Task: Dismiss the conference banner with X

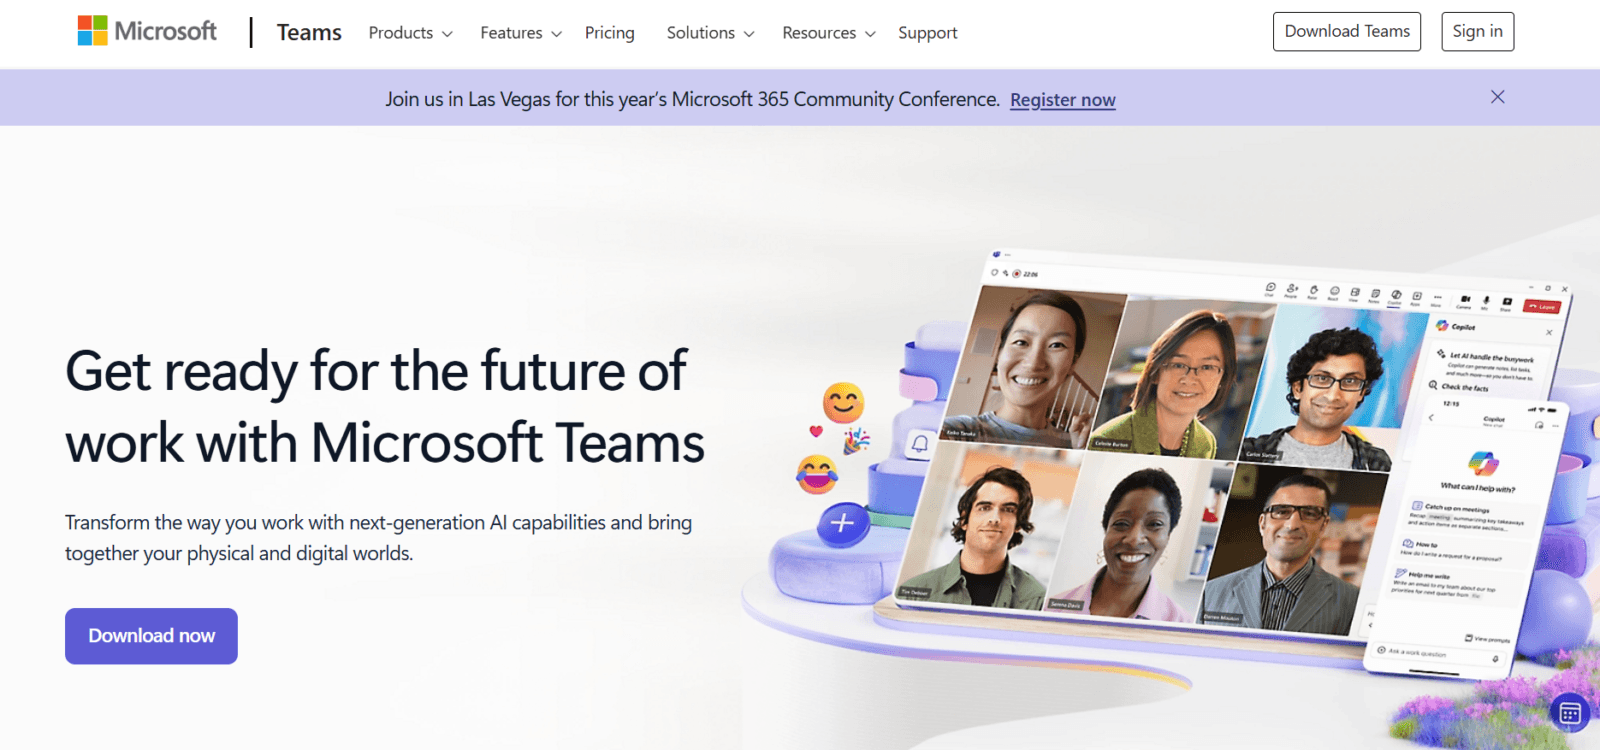Action: point(1497,97)
